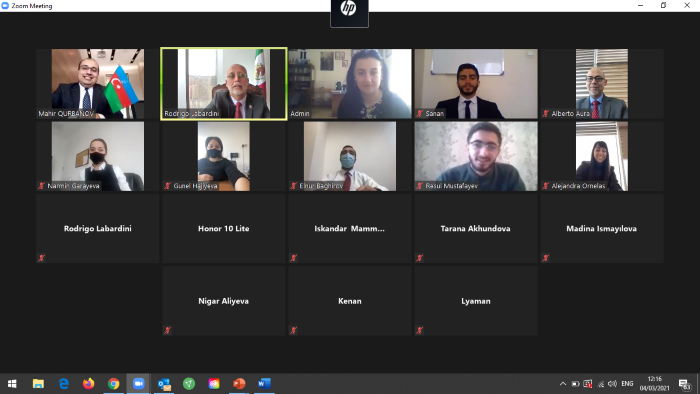Select the muted mic icon on Sanan's video
700x394 pixels.
pos(419,114)
